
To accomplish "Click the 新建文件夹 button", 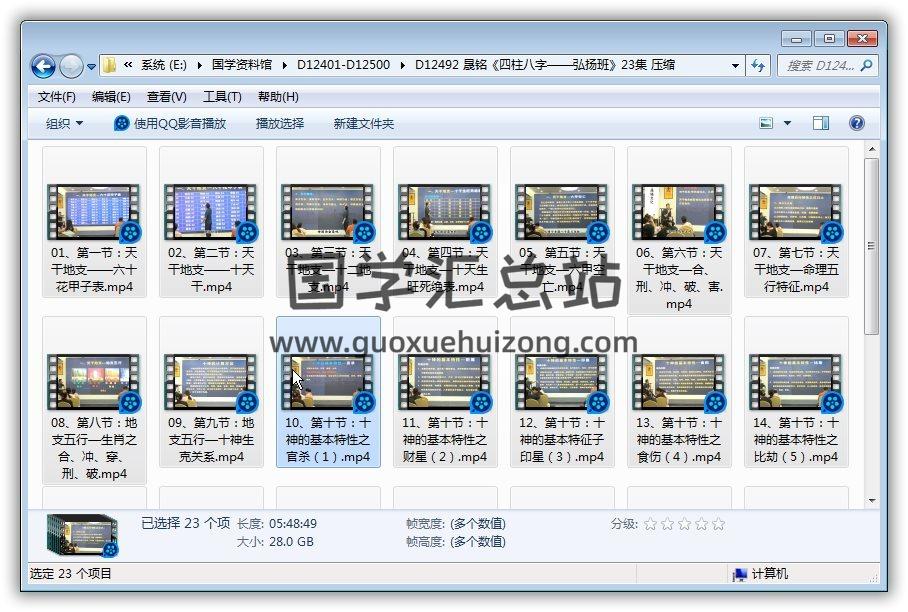I will [x=364, y=123].
